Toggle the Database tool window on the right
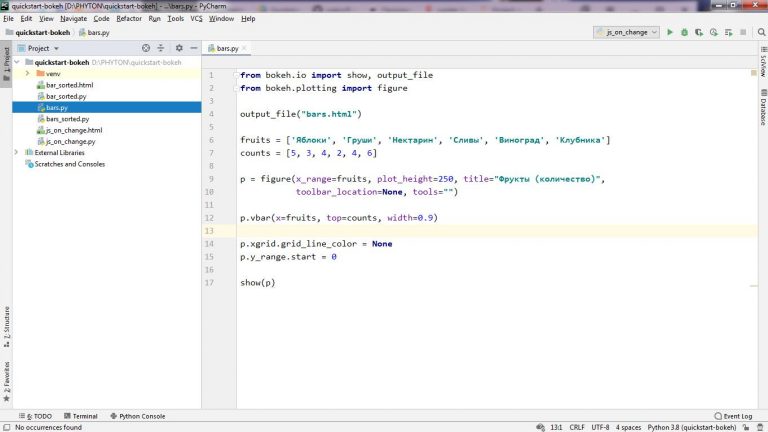This screenshot has height=432, width=768. 762,110
